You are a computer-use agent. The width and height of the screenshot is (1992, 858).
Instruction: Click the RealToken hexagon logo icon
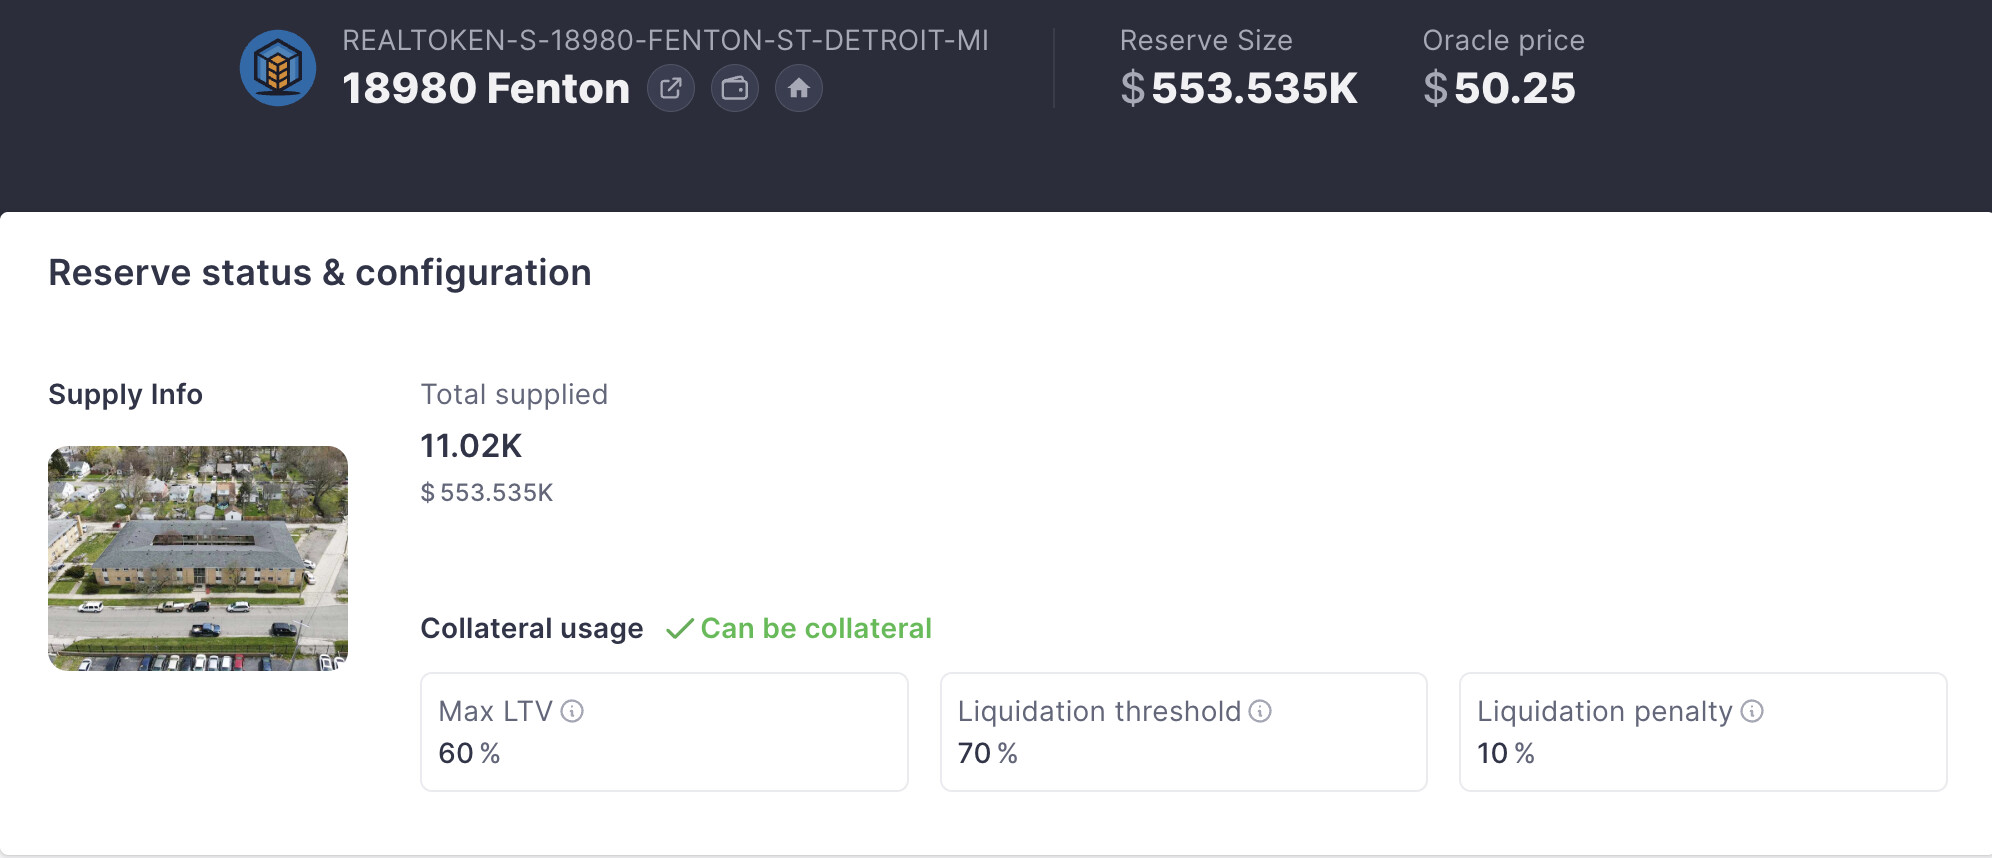pos(278,68)
